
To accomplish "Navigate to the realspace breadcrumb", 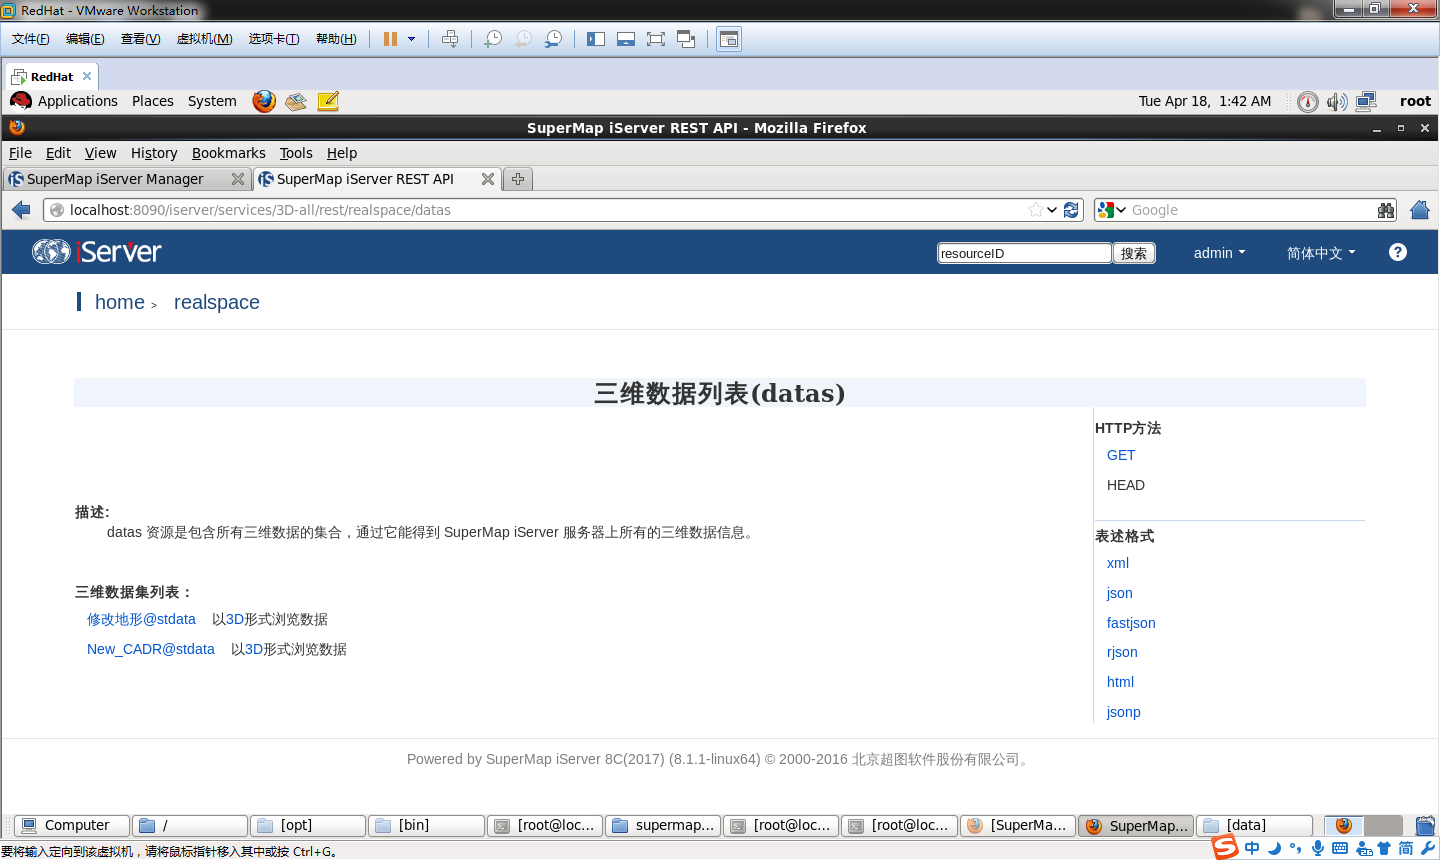I will (x=217, y=302).
